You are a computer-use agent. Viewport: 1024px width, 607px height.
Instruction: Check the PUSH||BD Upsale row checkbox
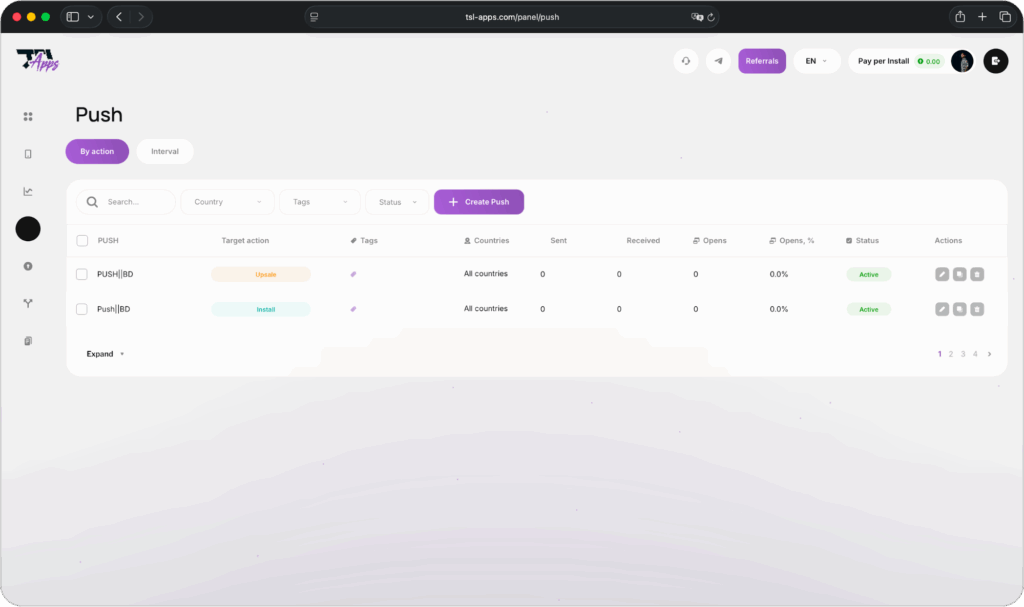[82, 274]
